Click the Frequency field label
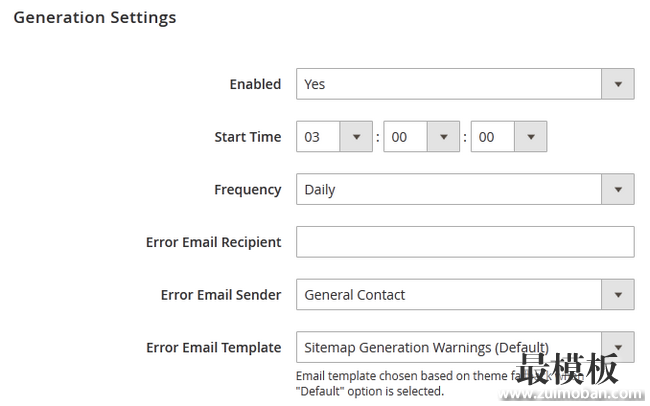This screenshot has height=406, width=650. click(248, 190)
